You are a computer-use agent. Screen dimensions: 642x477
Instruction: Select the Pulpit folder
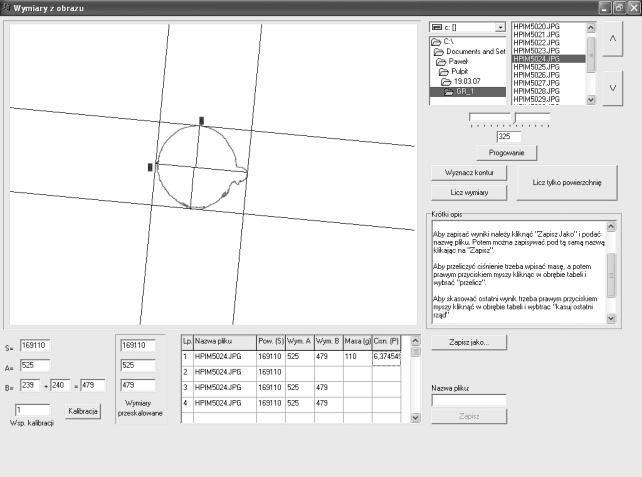pyautogui.click(x=454, y=71)
